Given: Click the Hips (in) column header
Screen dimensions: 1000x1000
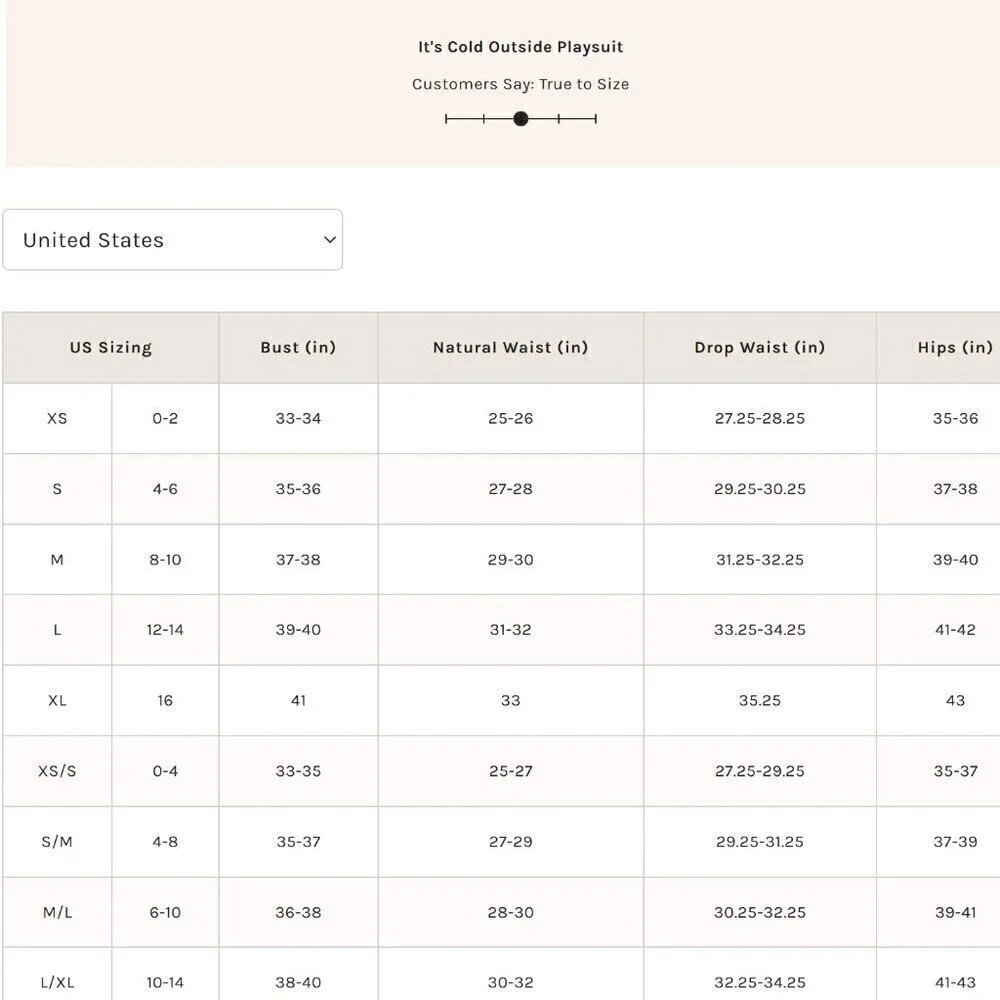Looking at the screenshot, I should 939,348.
